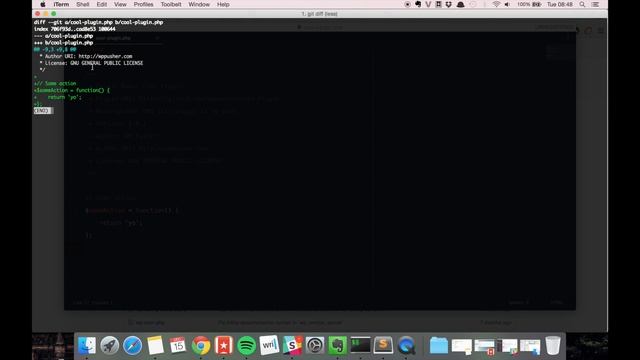Open the Toolbelt menu
Viewport: 640px width, 360px height.
[x=171, y=4]
